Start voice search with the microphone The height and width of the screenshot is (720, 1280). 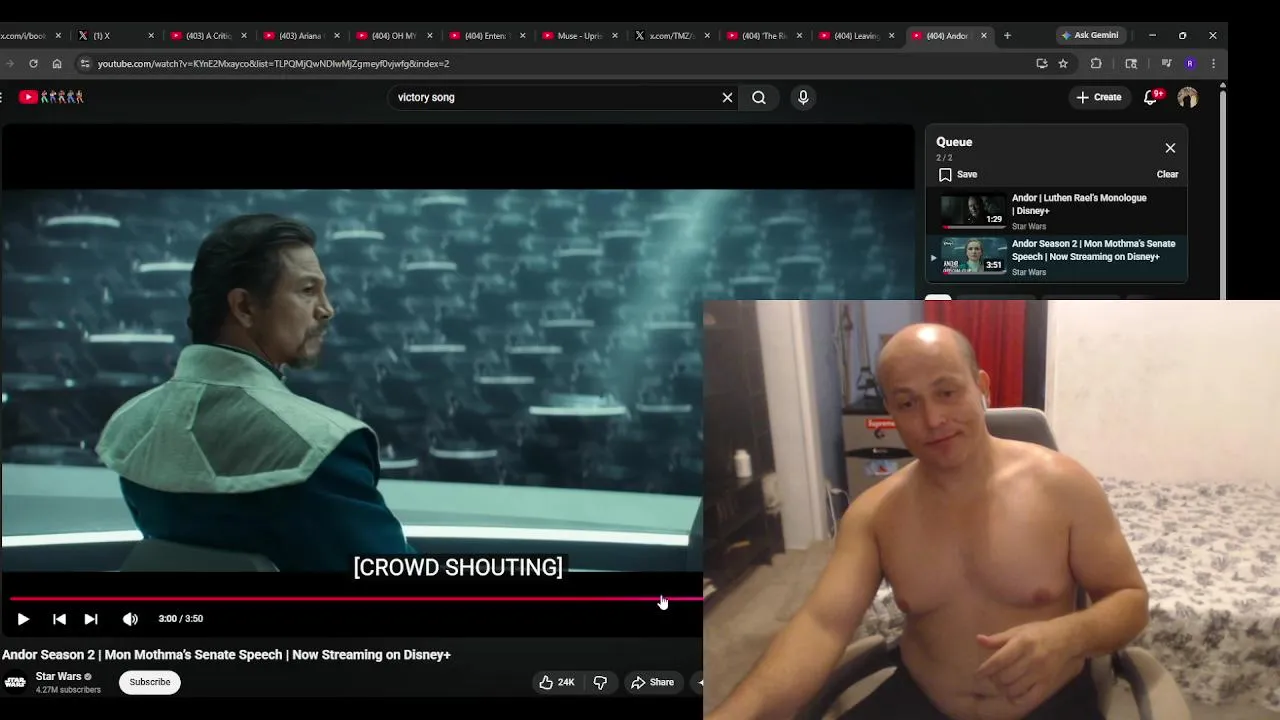[x=803, y=97]
